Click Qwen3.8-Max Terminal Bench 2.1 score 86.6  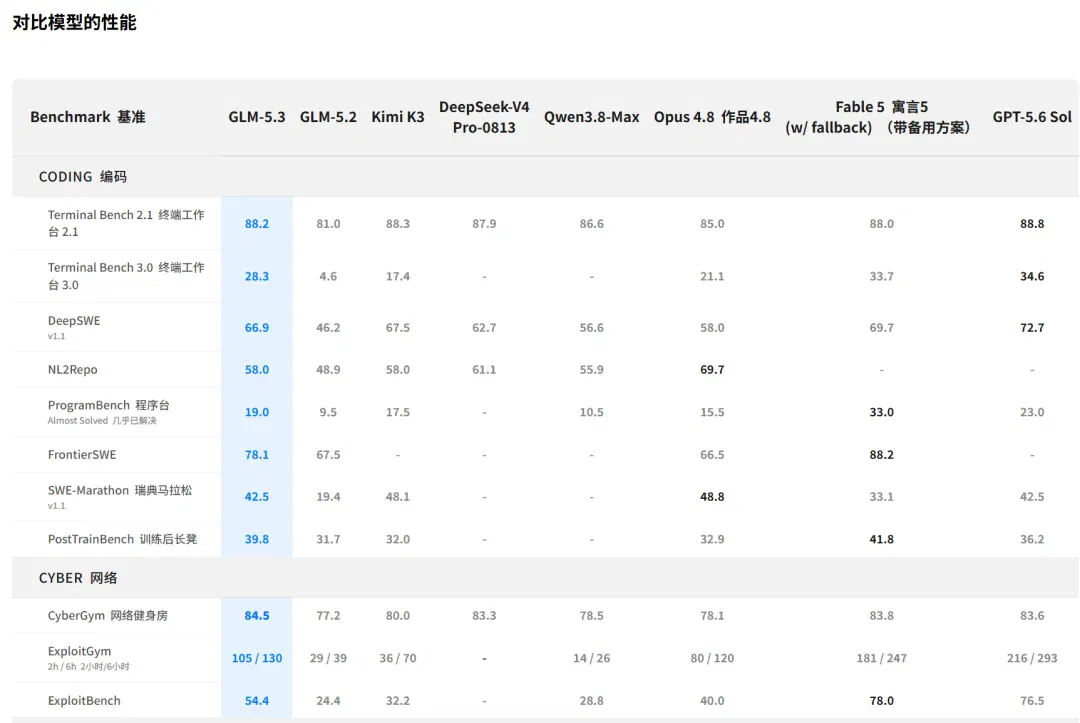591,224
